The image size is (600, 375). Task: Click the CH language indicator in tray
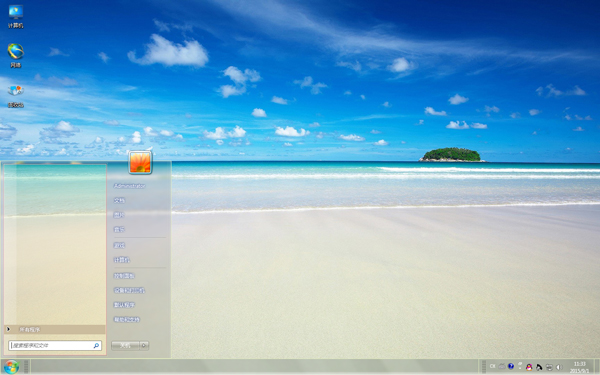[x=492, y=366]
